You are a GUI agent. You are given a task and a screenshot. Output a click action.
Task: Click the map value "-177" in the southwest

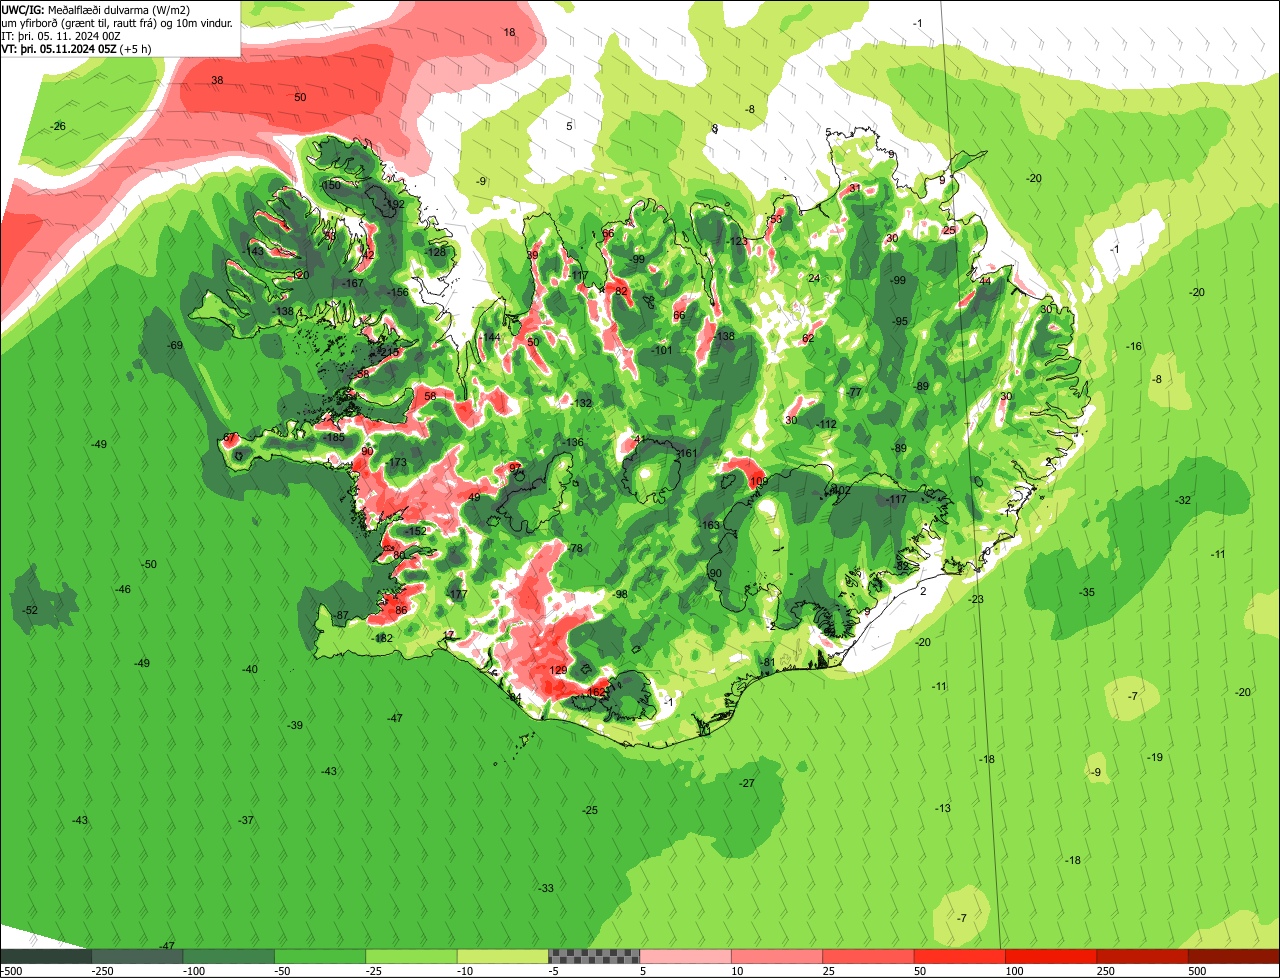coord(456,595)
